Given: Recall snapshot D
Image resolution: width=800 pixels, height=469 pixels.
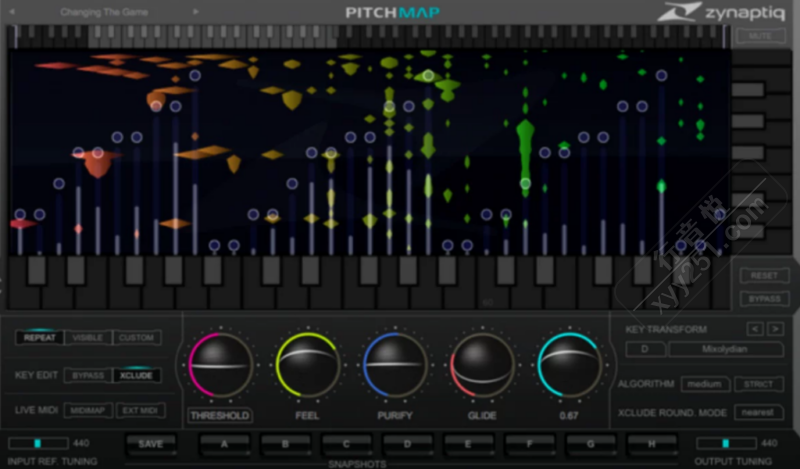Looking at the screenshot, I should click(x=407, y=444).
